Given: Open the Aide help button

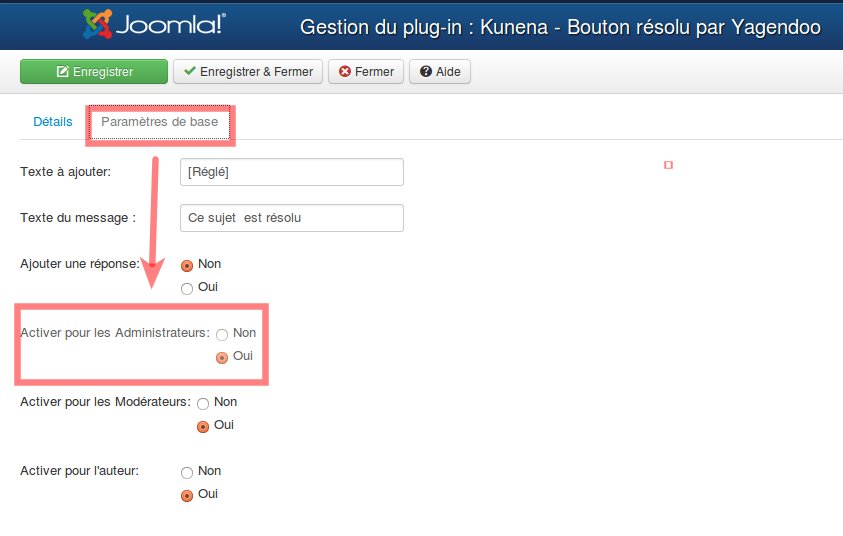Looking at the screenshot, I should pyautogui.click(x=440, y=72).
